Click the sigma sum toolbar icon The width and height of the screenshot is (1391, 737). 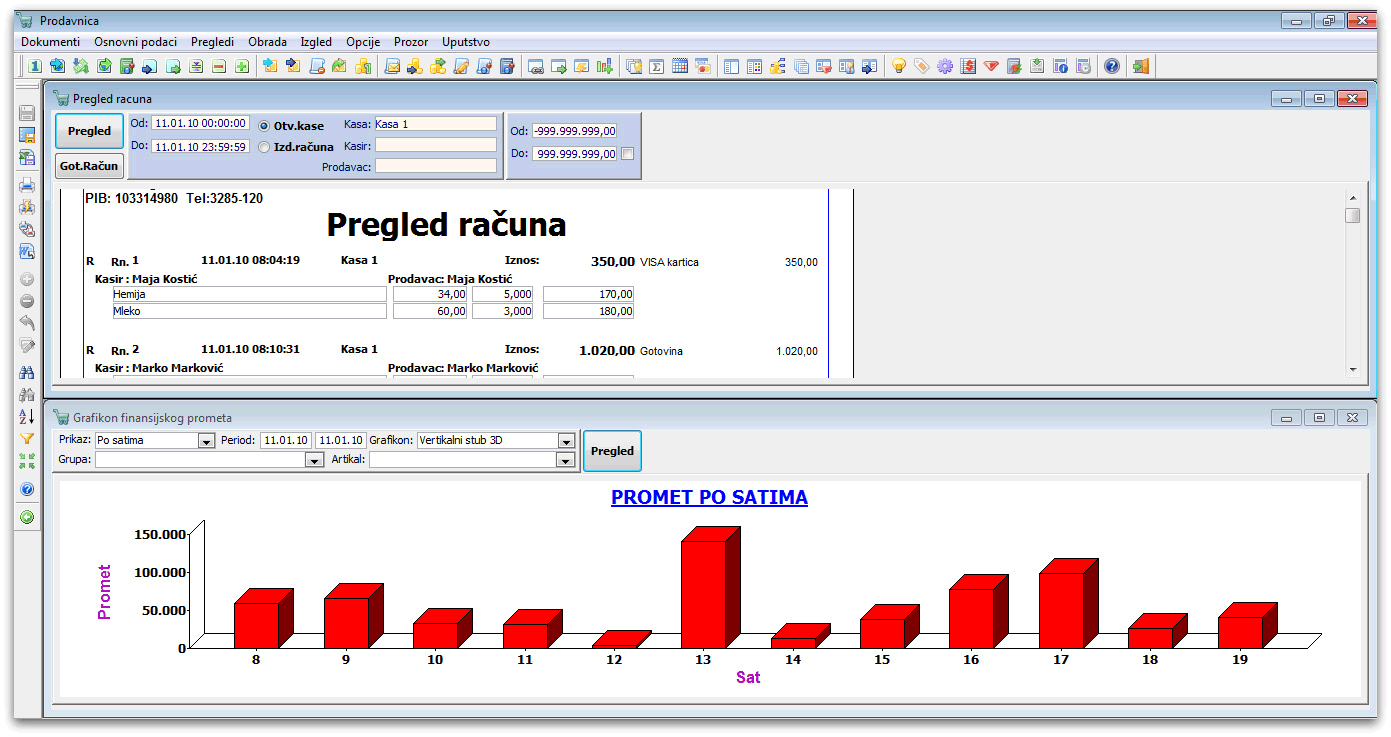[657, 66]
